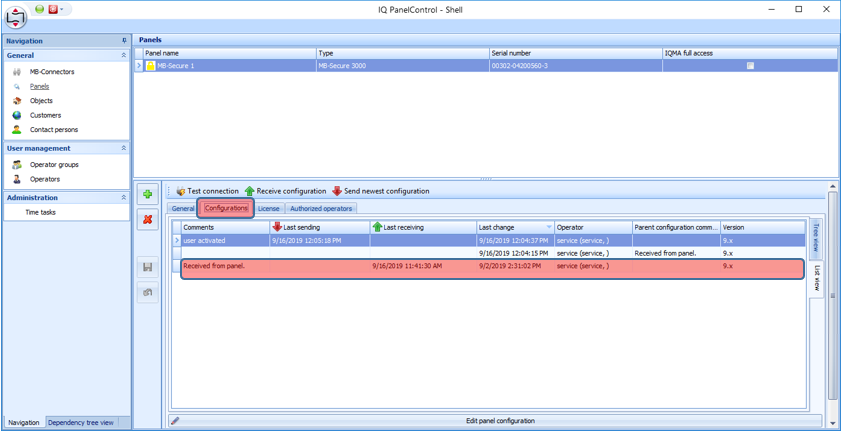Pin the Navigation pane with pushpin icon
The image size is (842, 433).
[x=124, y=41]
